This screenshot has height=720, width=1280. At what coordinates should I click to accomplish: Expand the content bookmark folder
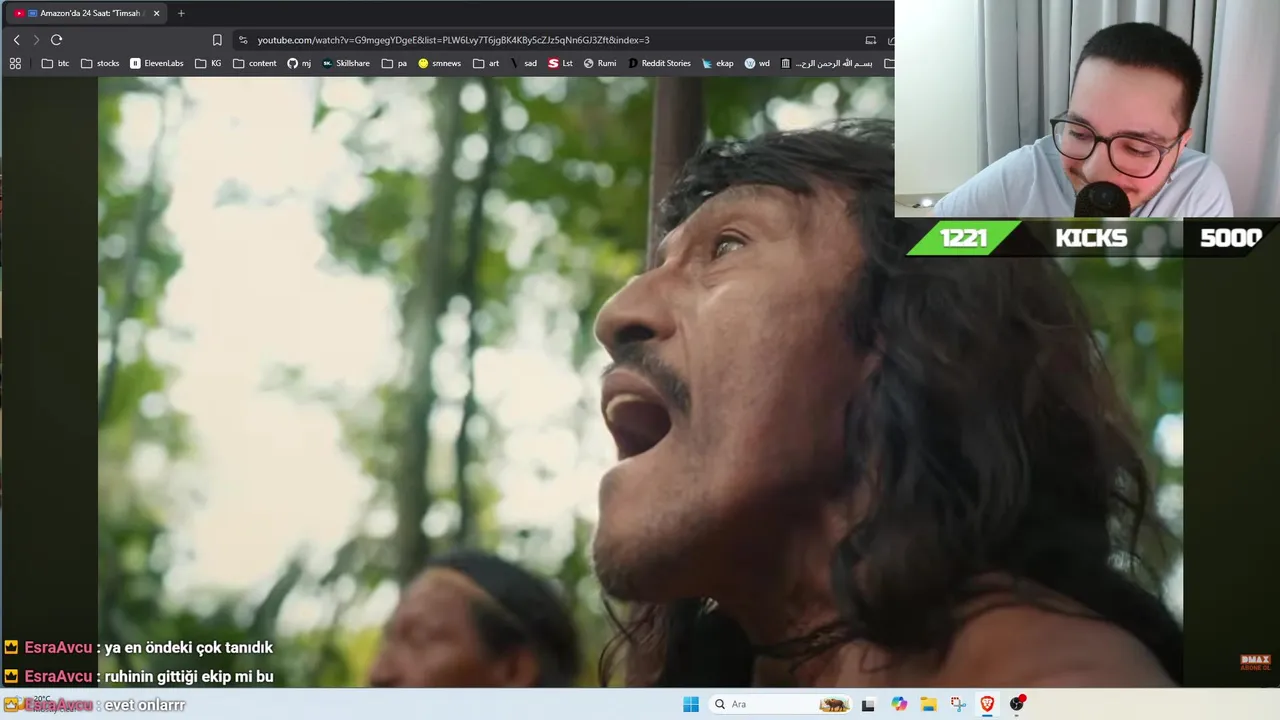[x=255, y=63]
